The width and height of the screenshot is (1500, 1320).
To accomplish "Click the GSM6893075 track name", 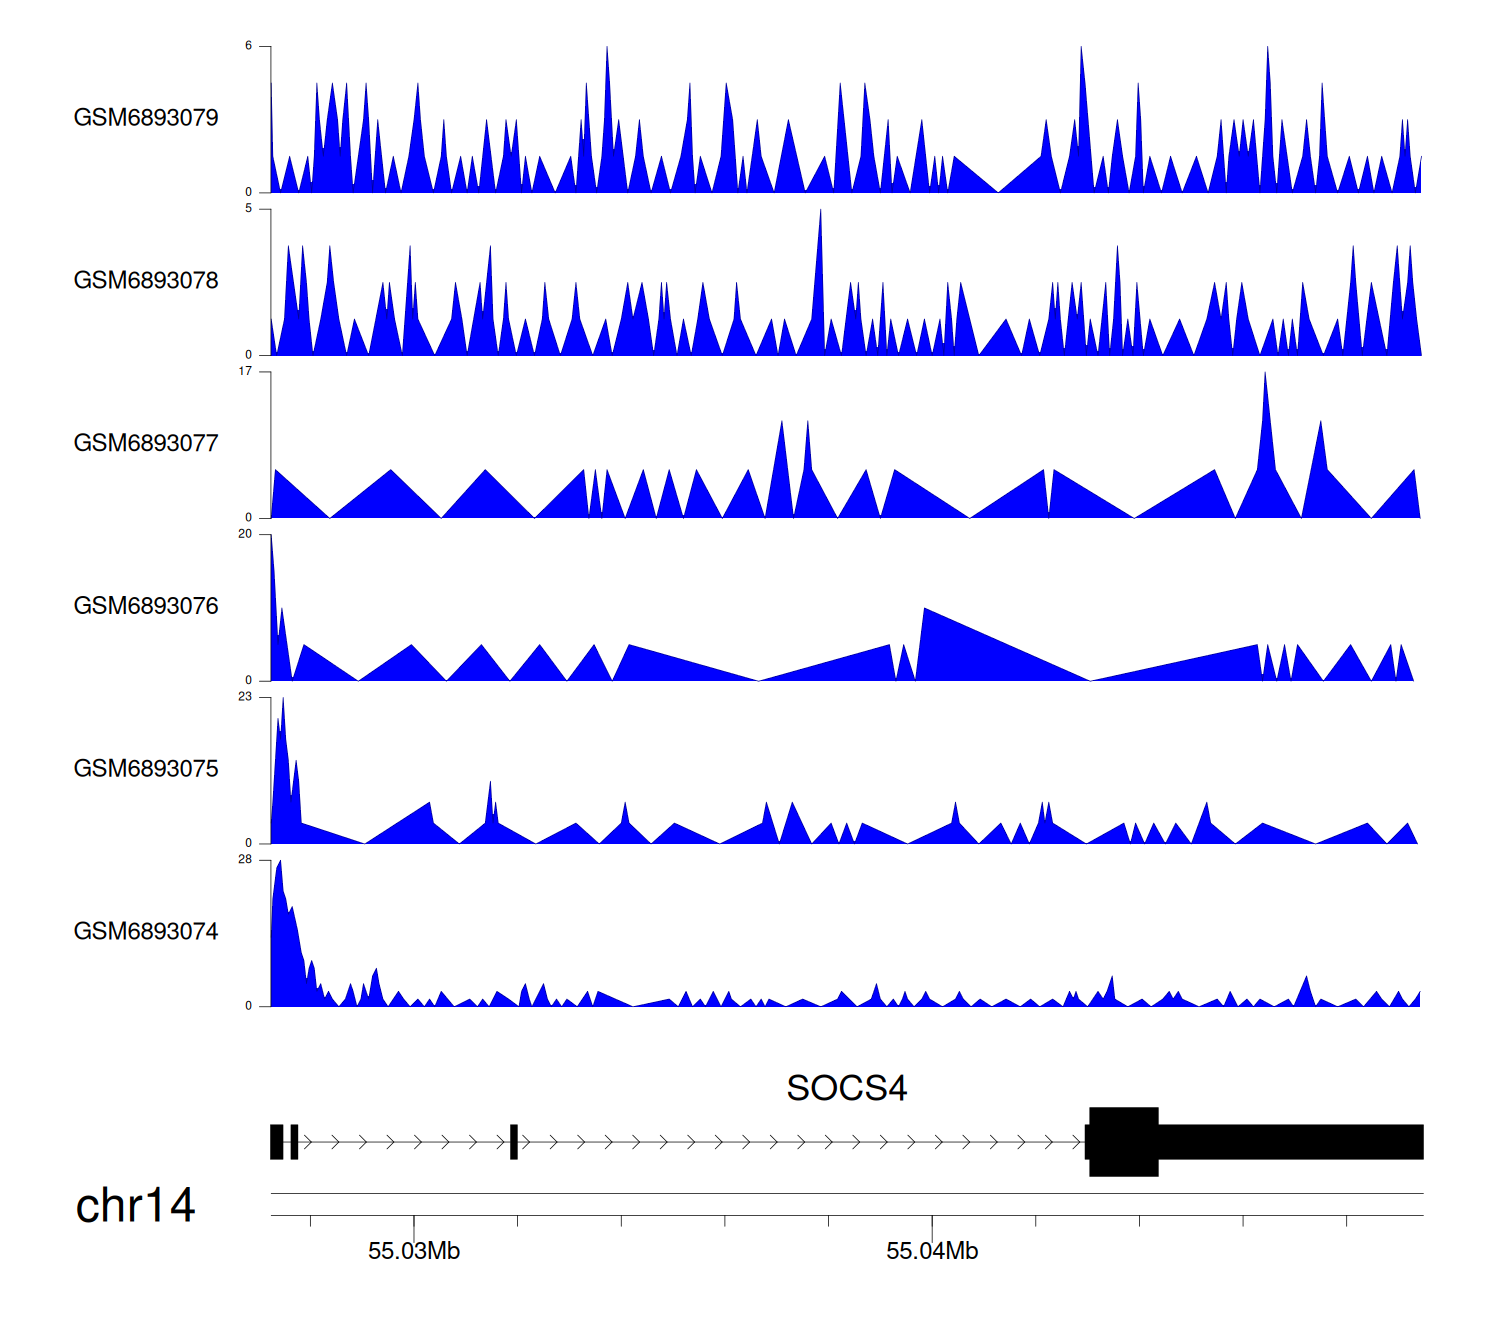I will pos(146,769).
